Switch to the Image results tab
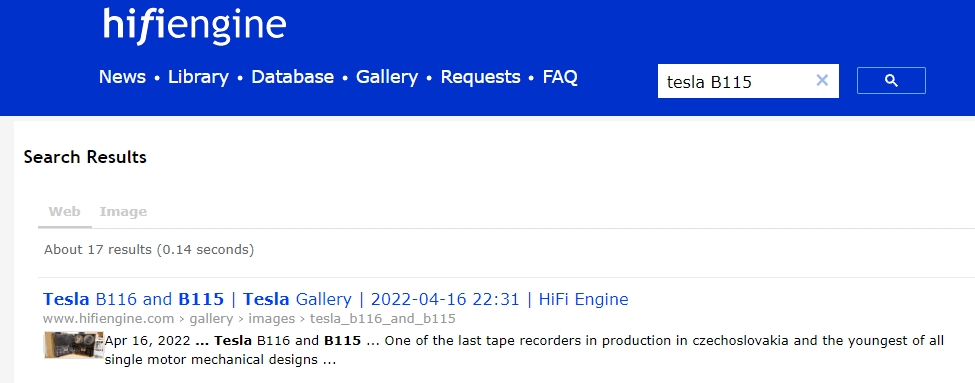Screen dimensions: 975x383 [x=123, y=212]
